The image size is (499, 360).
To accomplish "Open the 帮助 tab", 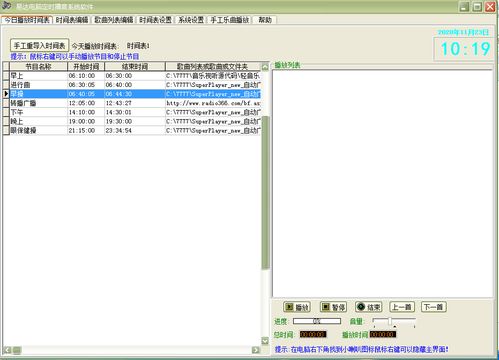I will coord(265,20).
